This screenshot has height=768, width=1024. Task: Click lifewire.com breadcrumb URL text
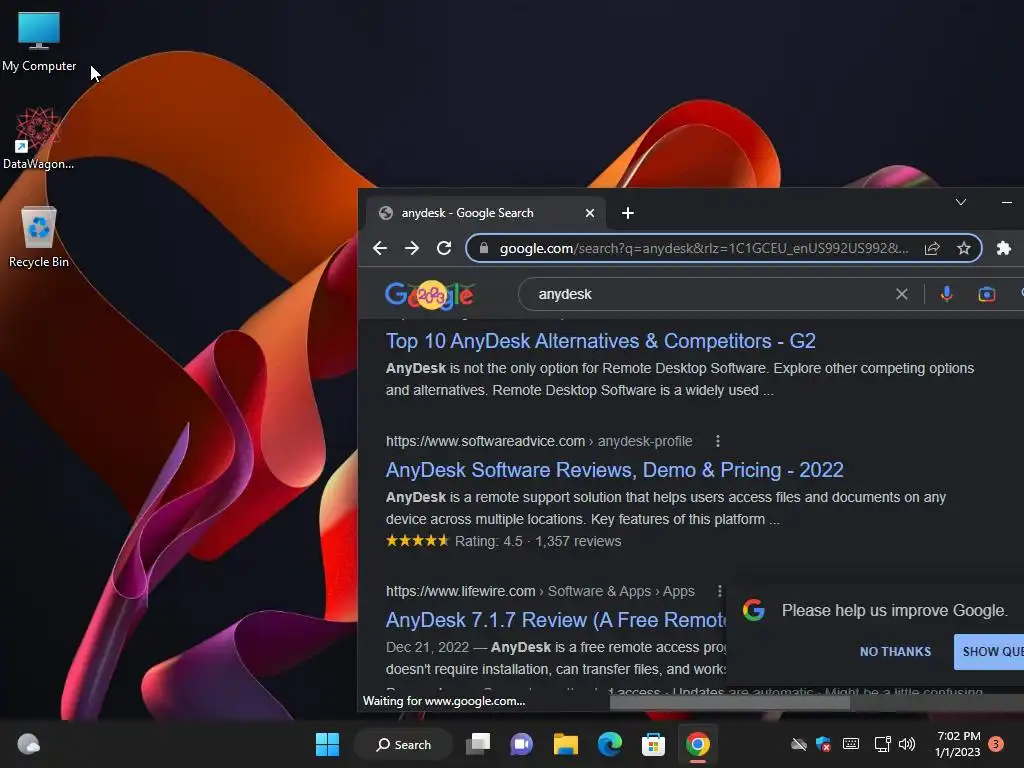540,591
